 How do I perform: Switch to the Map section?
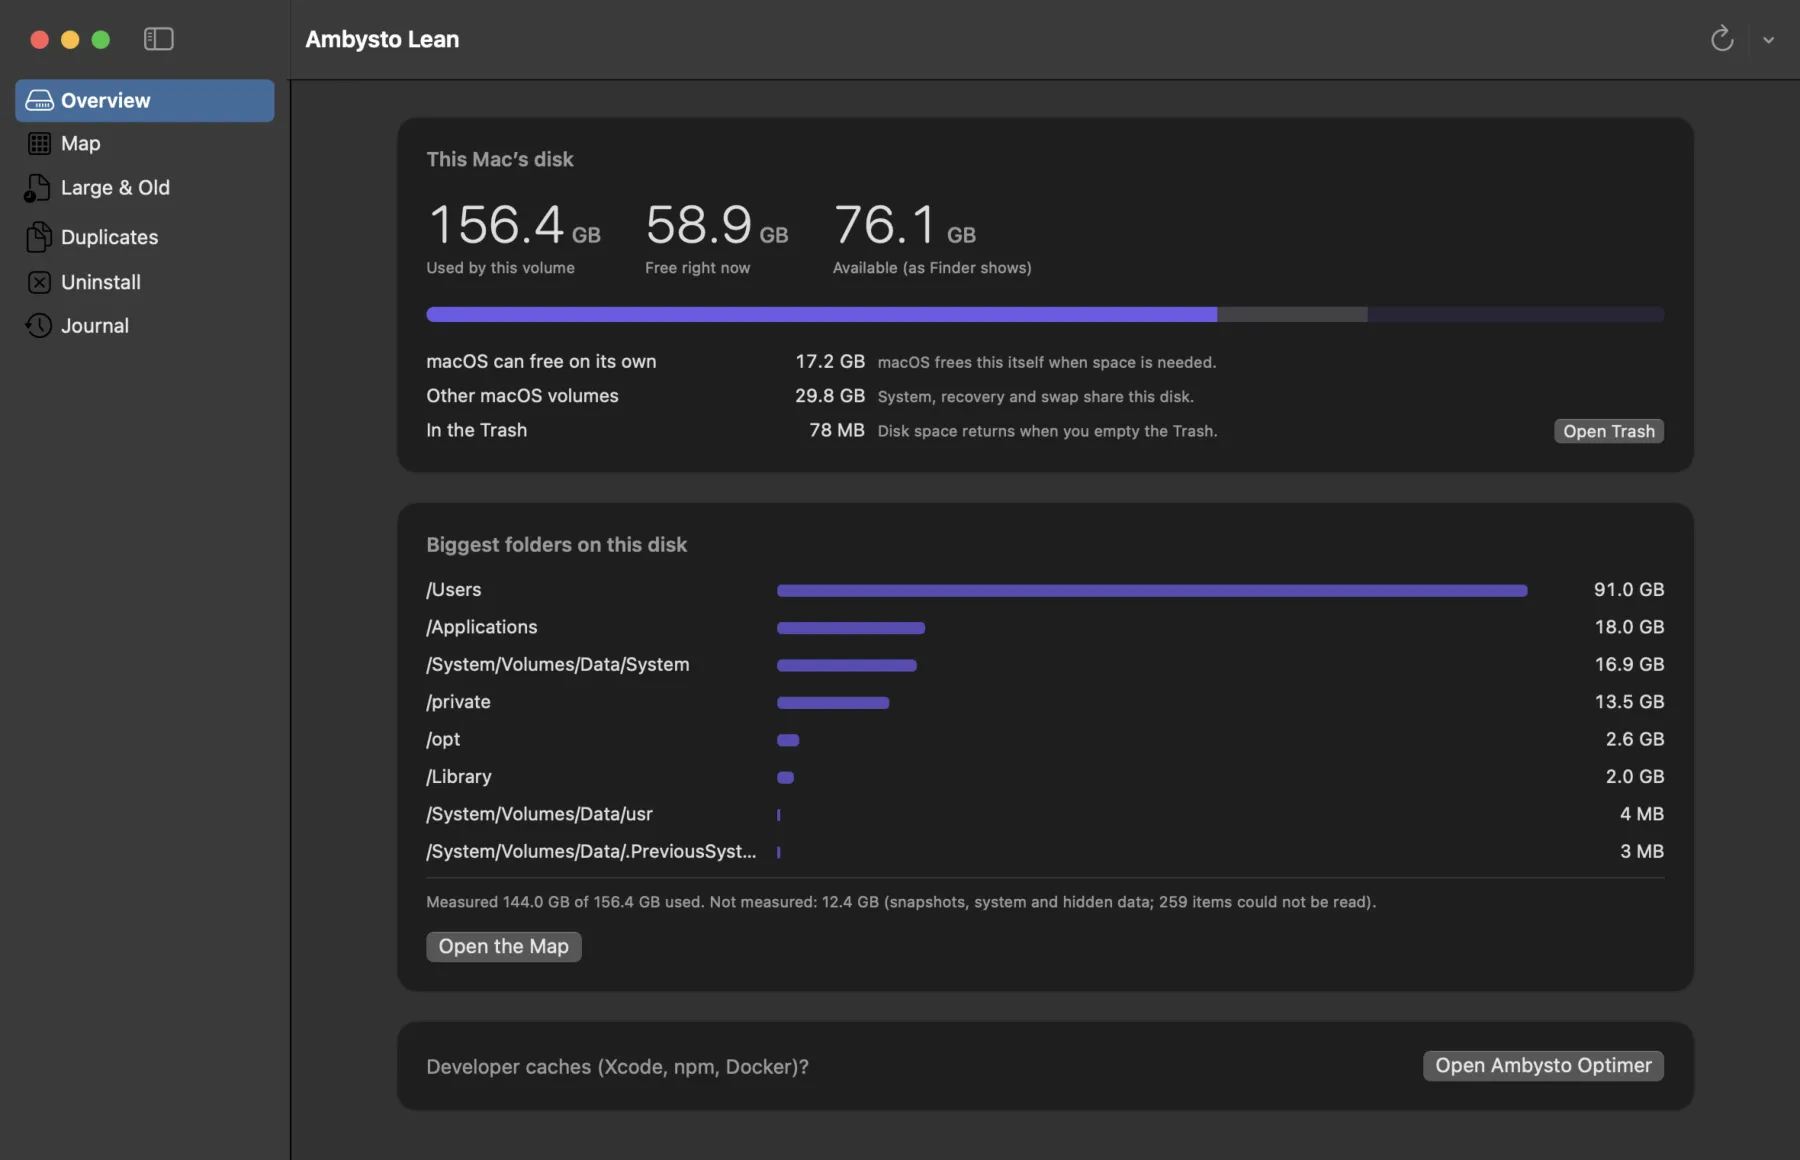pyautogui.click(x=145, y=143)
